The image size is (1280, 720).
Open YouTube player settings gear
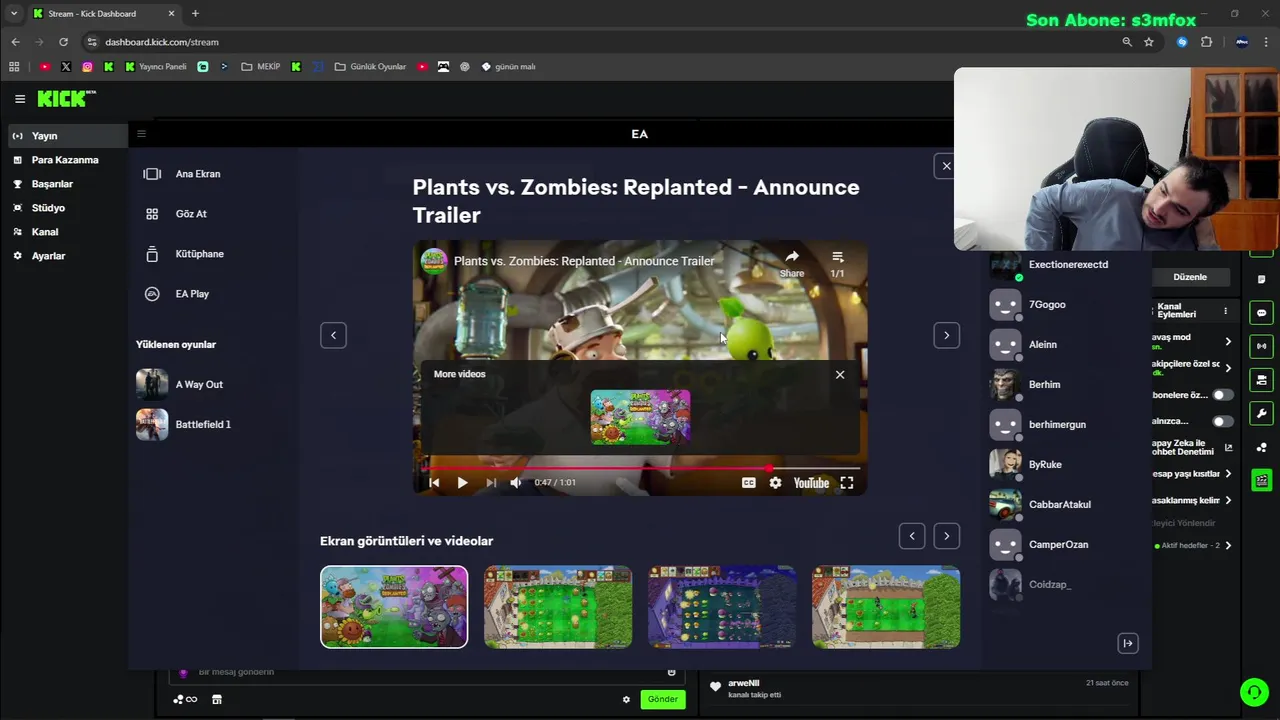775,483
